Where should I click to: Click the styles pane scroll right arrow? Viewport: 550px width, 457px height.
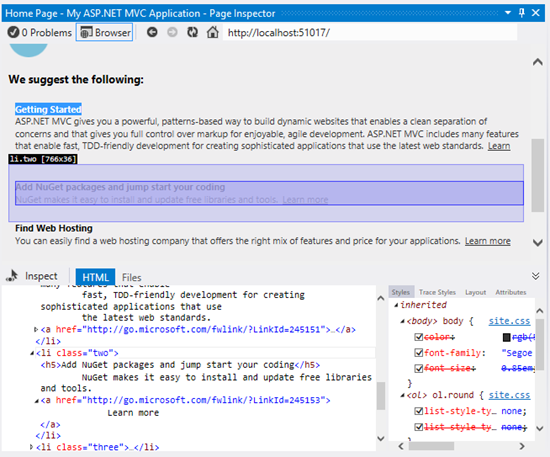click(x=522, y=446)
